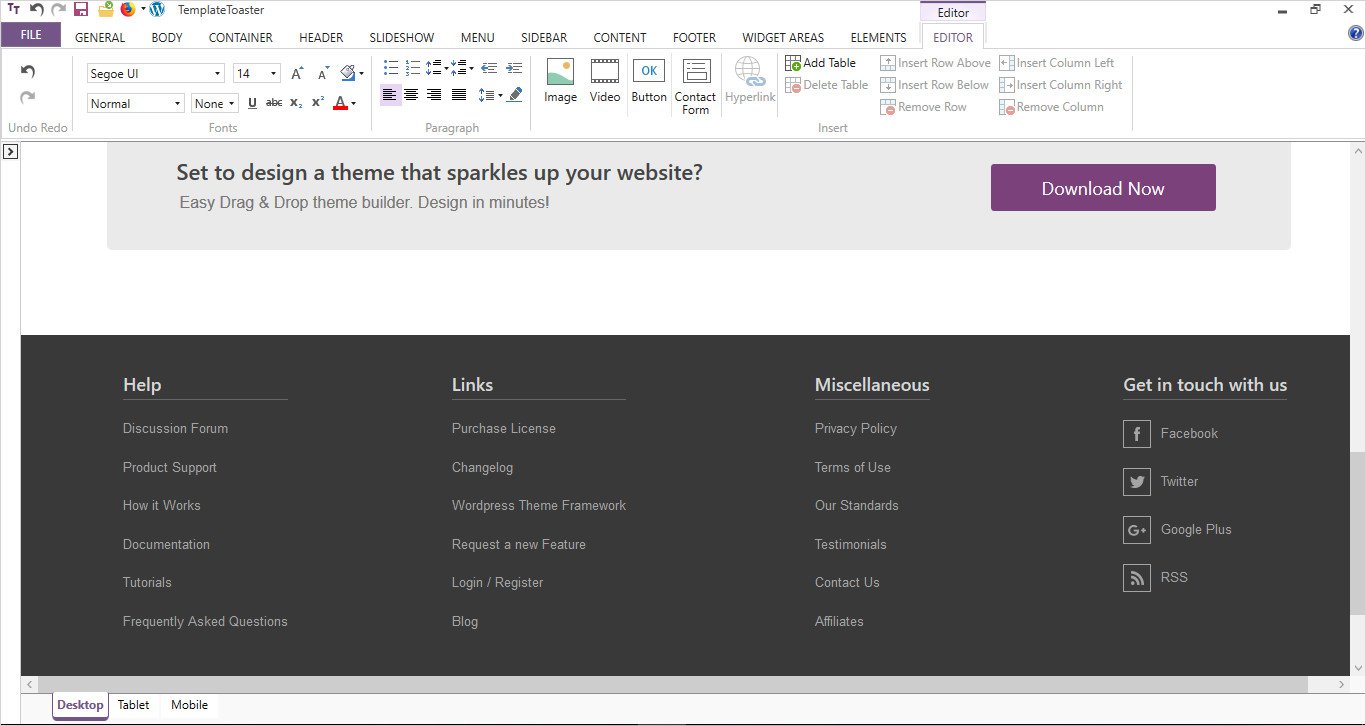
Task: Open the font color red swatch
Action: pos(340,103)
